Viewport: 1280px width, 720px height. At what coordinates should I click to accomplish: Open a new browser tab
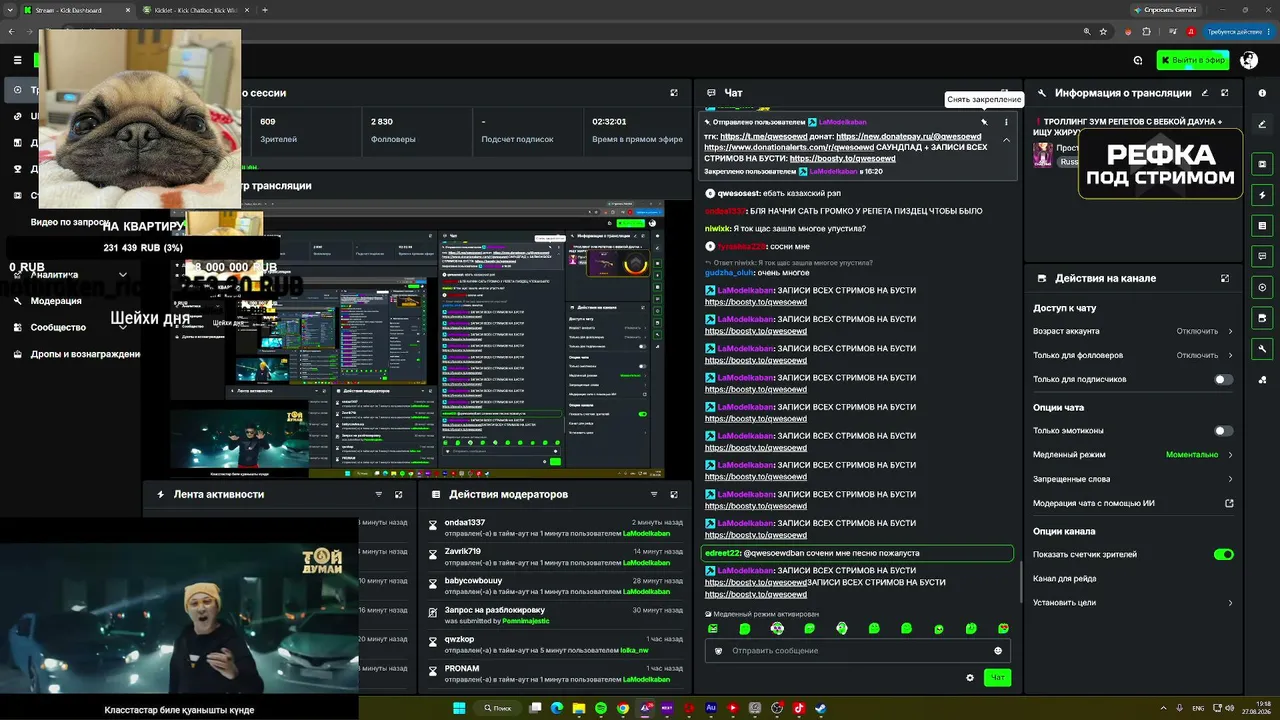tap(264, 10)
